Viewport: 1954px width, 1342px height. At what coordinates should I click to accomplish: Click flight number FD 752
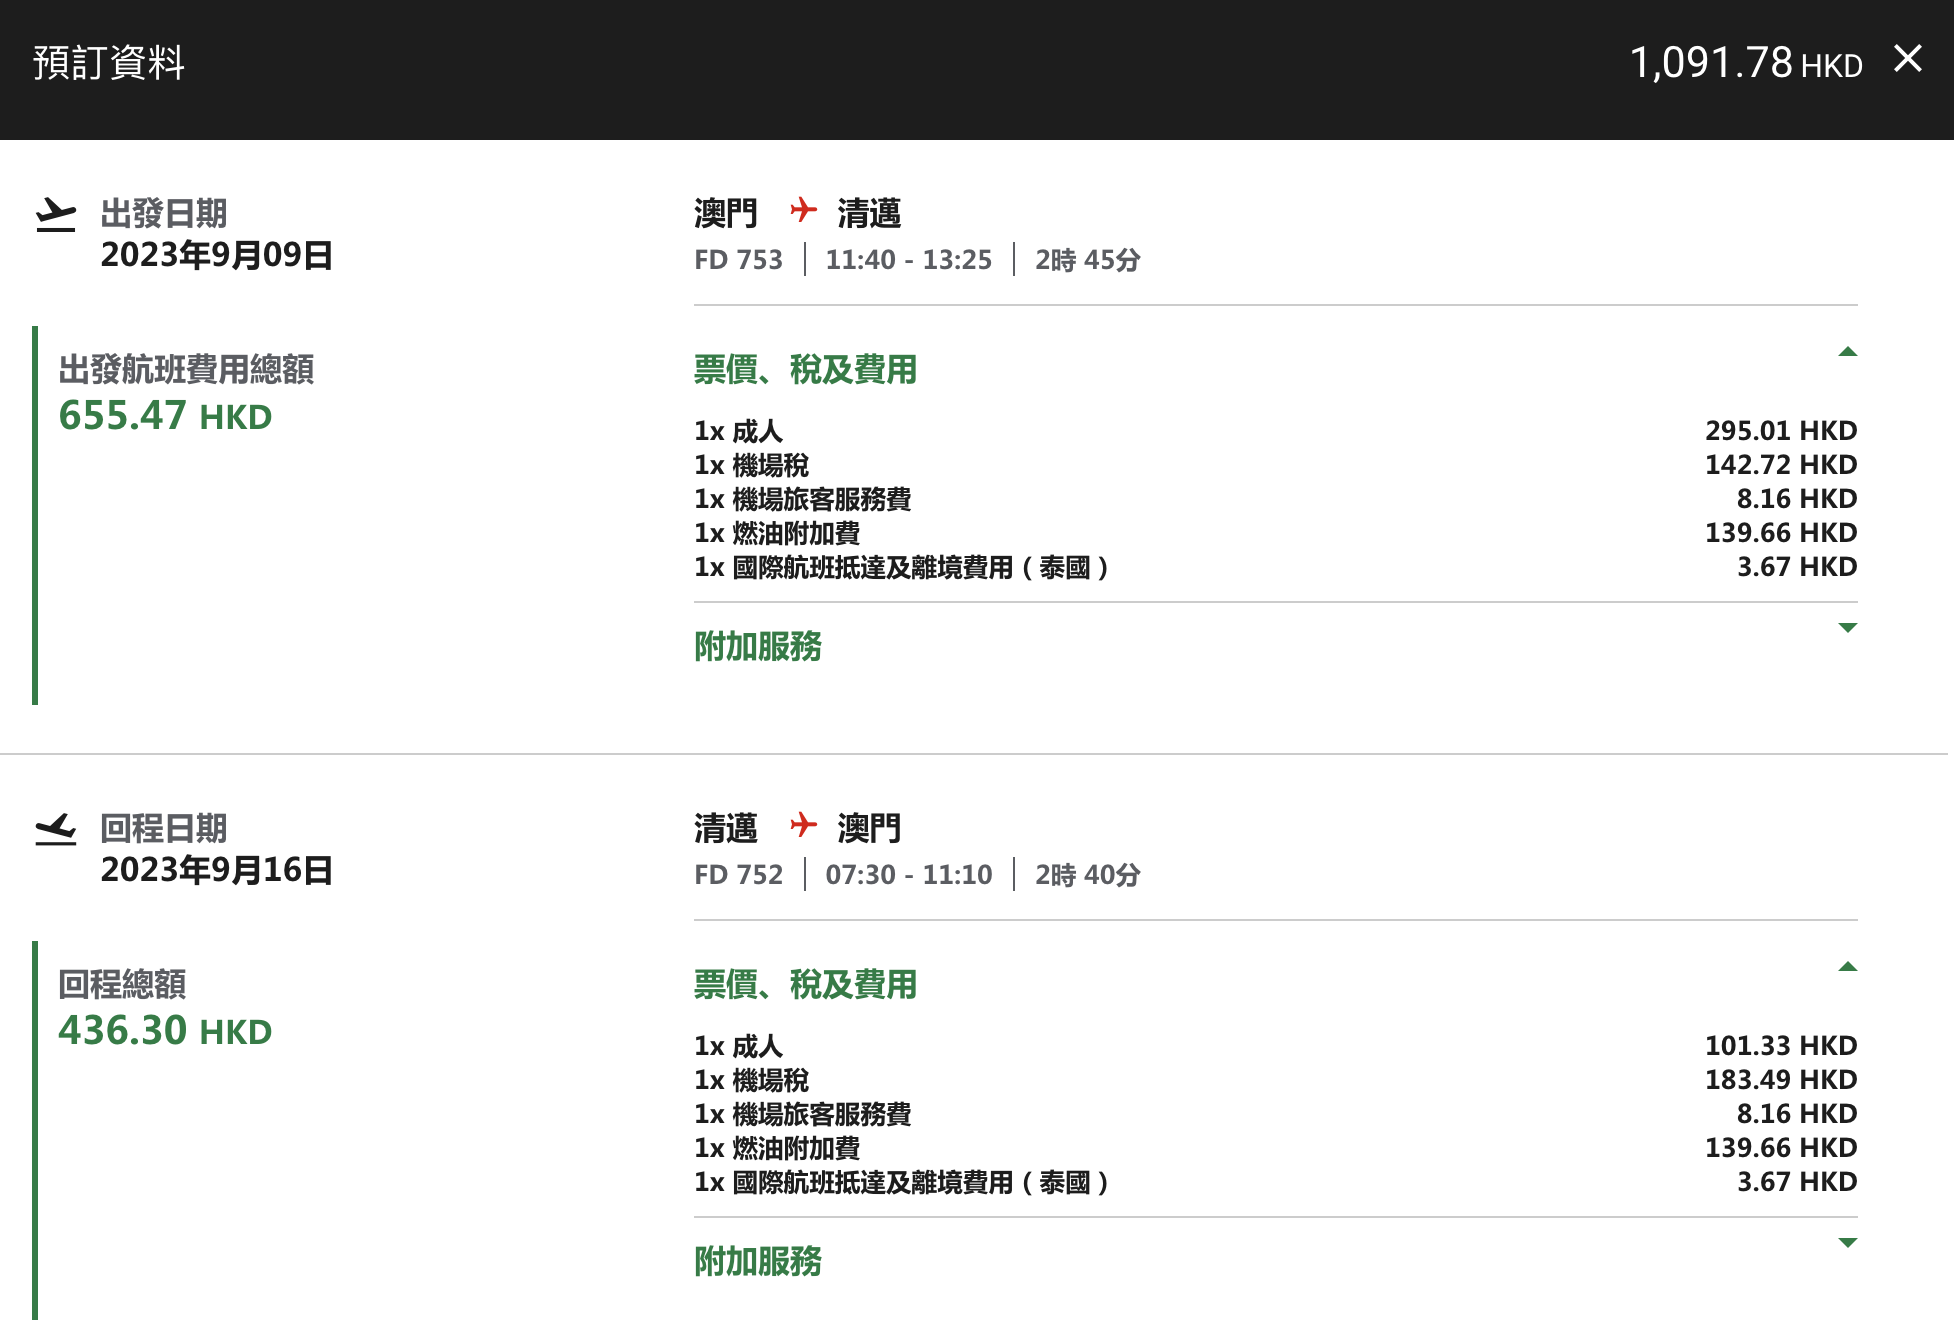point(738,875)
